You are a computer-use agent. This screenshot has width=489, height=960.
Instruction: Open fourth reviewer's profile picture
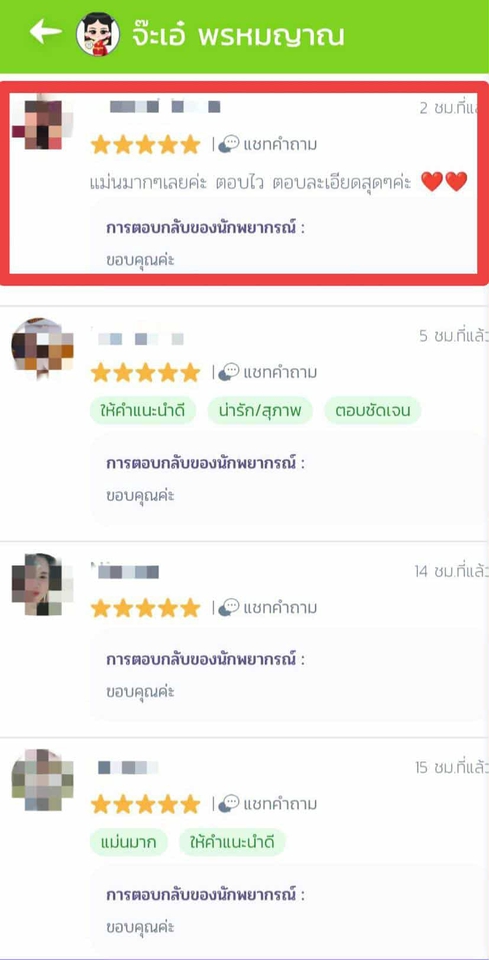tap(42, 780)
